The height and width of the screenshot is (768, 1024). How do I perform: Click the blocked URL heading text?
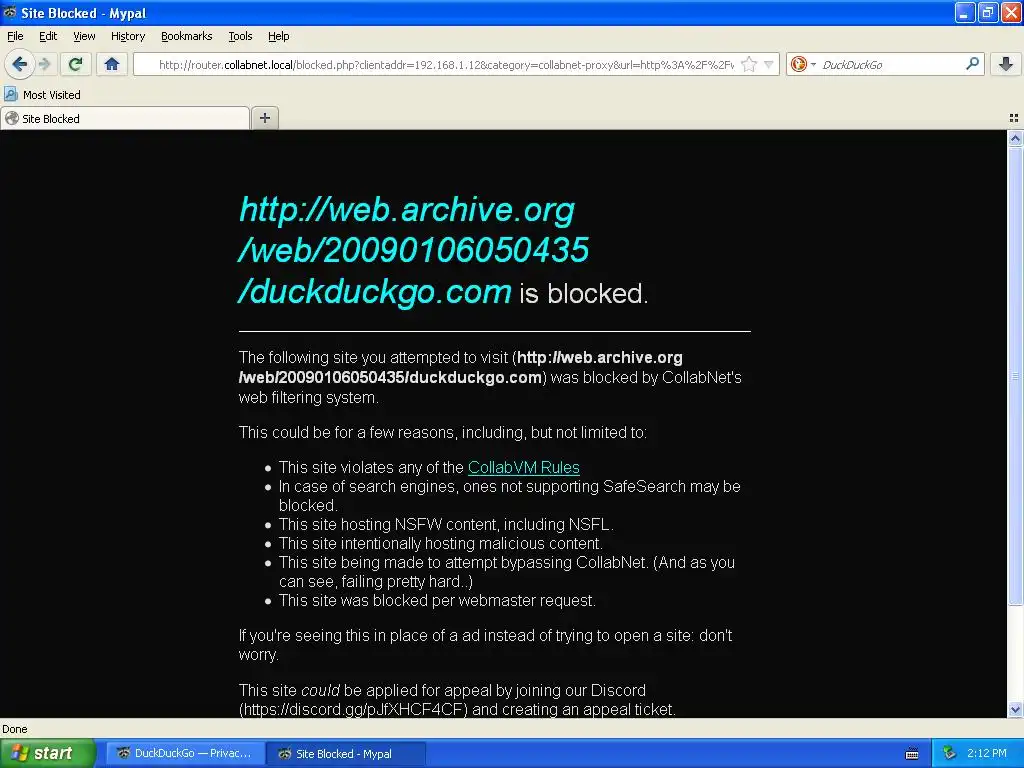[x=414, y=250]
